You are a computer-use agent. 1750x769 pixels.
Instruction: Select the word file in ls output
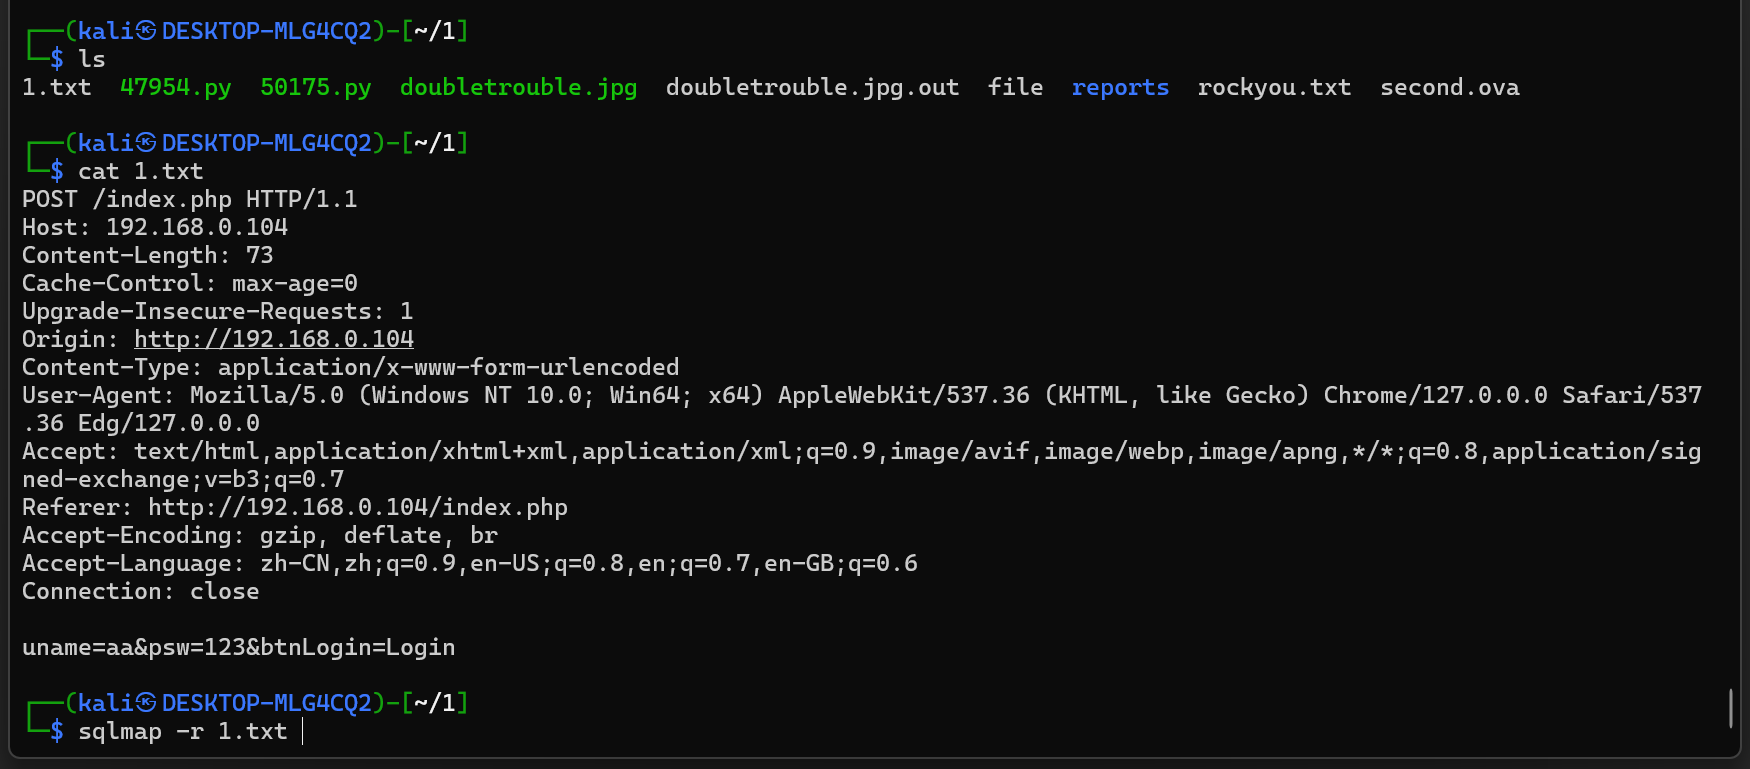point(1015,88)
